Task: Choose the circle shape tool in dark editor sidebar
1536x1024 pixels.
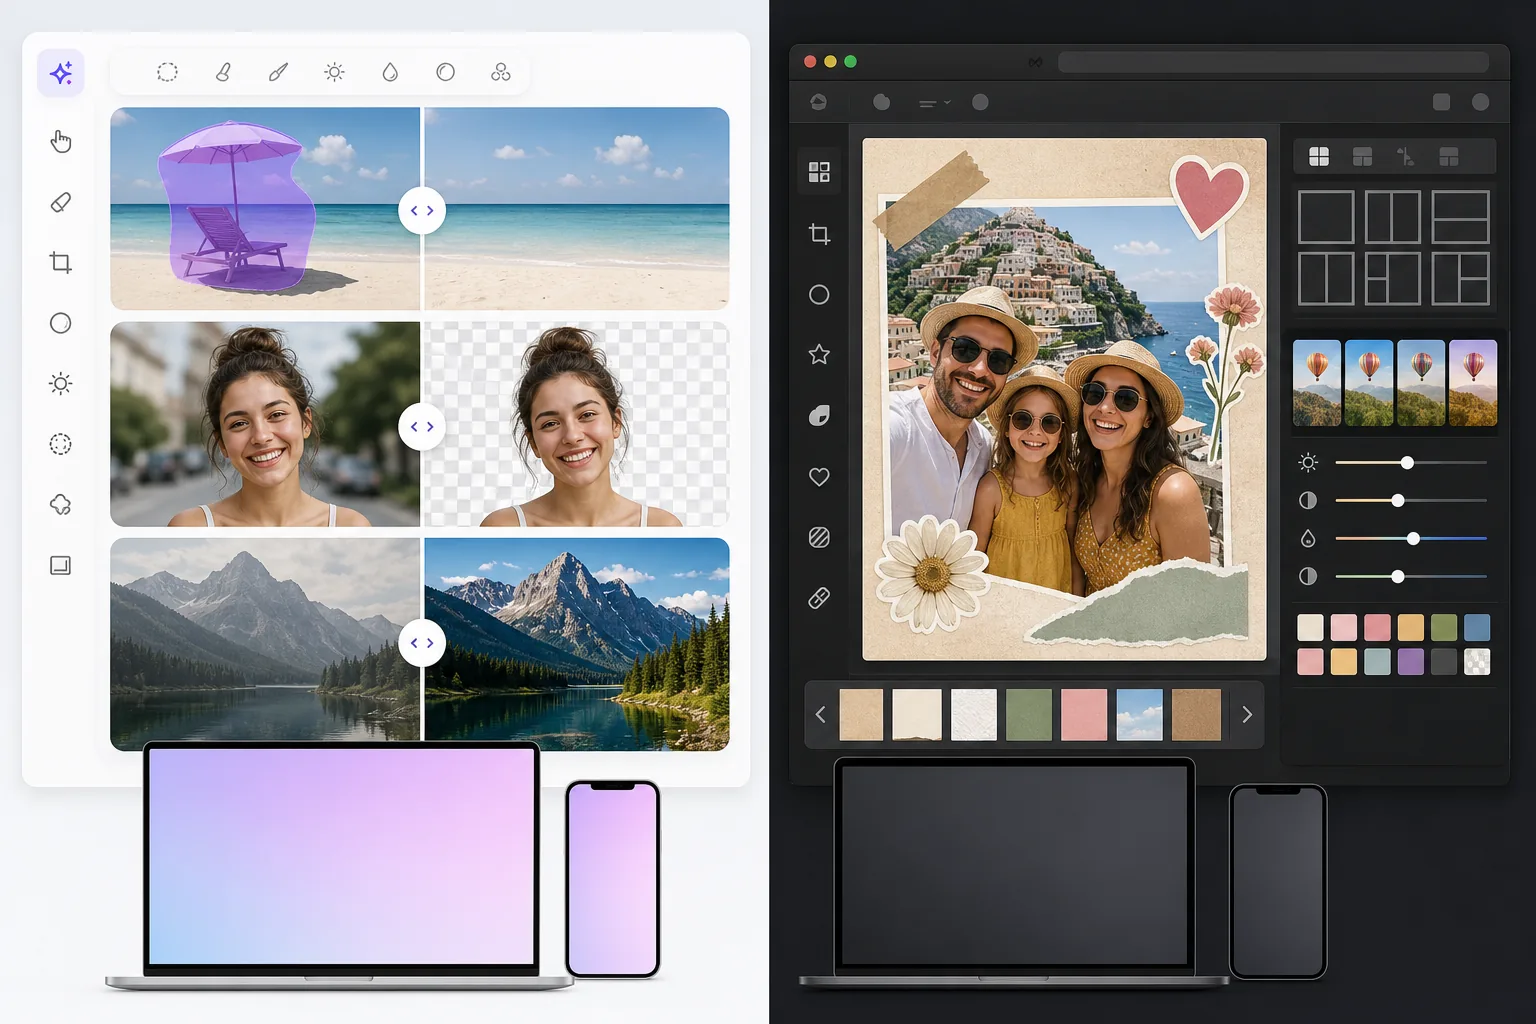Action: 819,295
